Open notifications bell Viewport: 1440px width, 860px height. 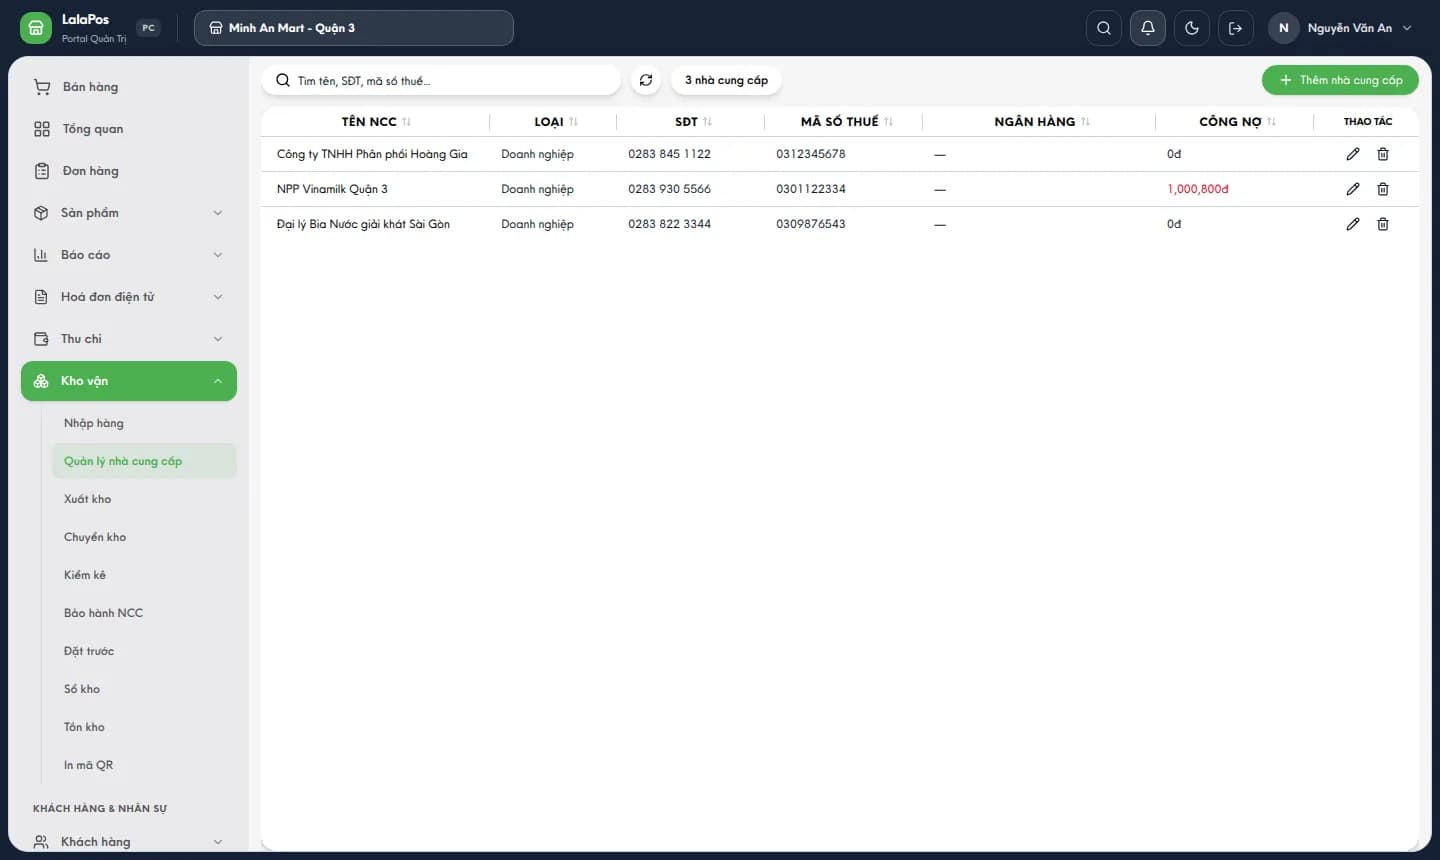1148,28
